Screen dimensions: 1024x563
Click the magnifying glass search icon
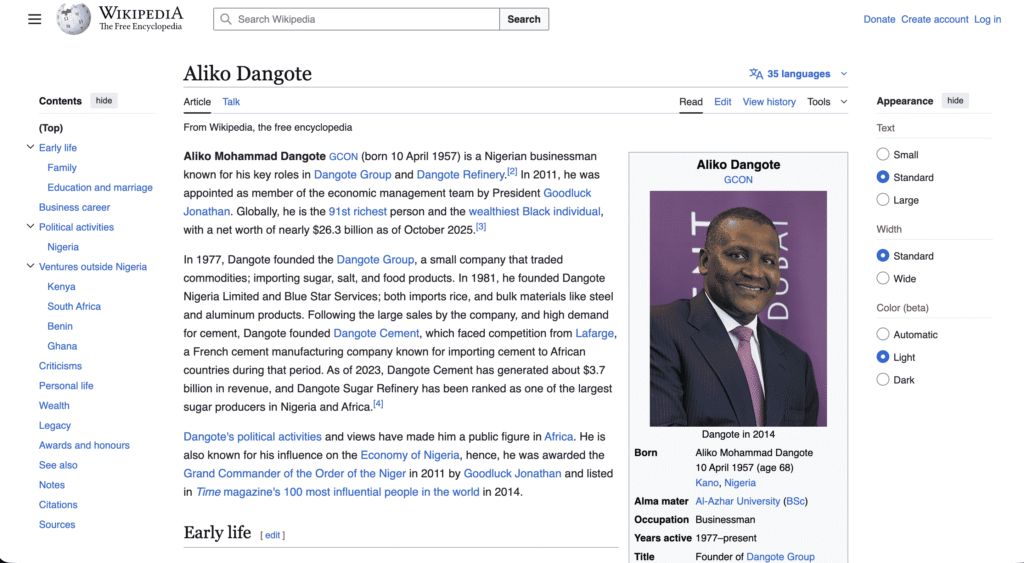pos(226,19)
